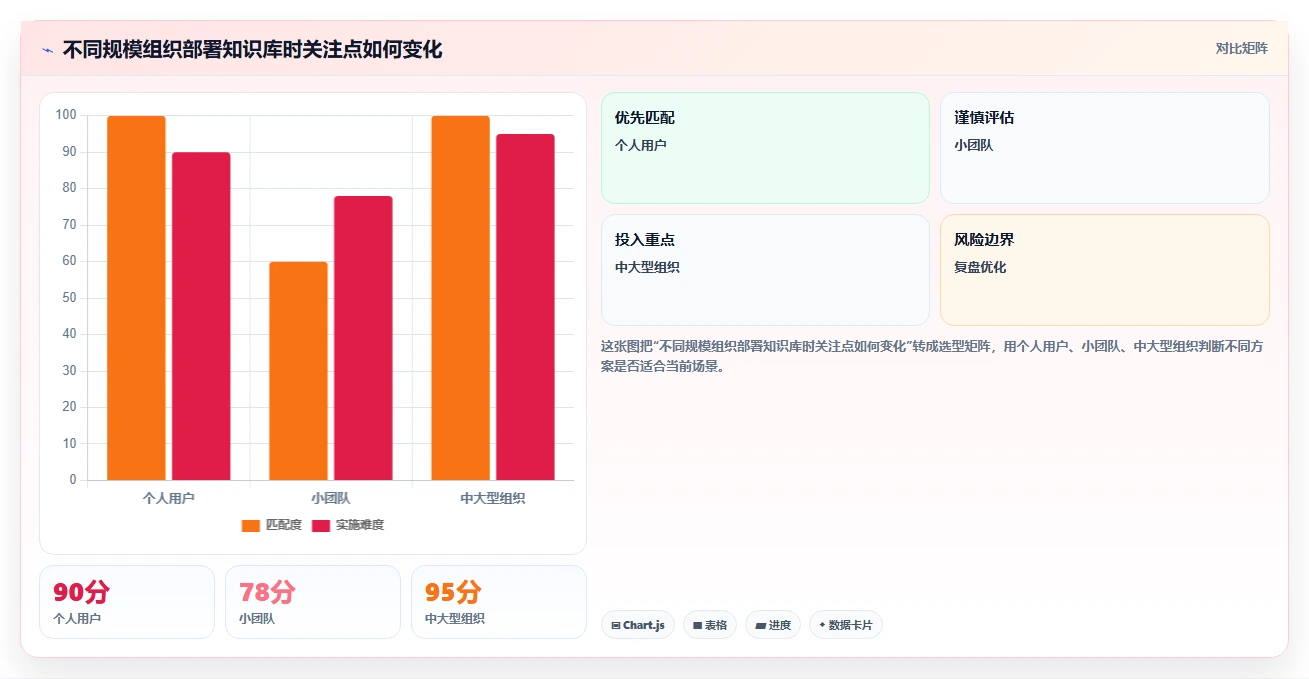
Task: Click the 个人用户 x-axis label
Action: pyautogui.click(x=168, y=497)
